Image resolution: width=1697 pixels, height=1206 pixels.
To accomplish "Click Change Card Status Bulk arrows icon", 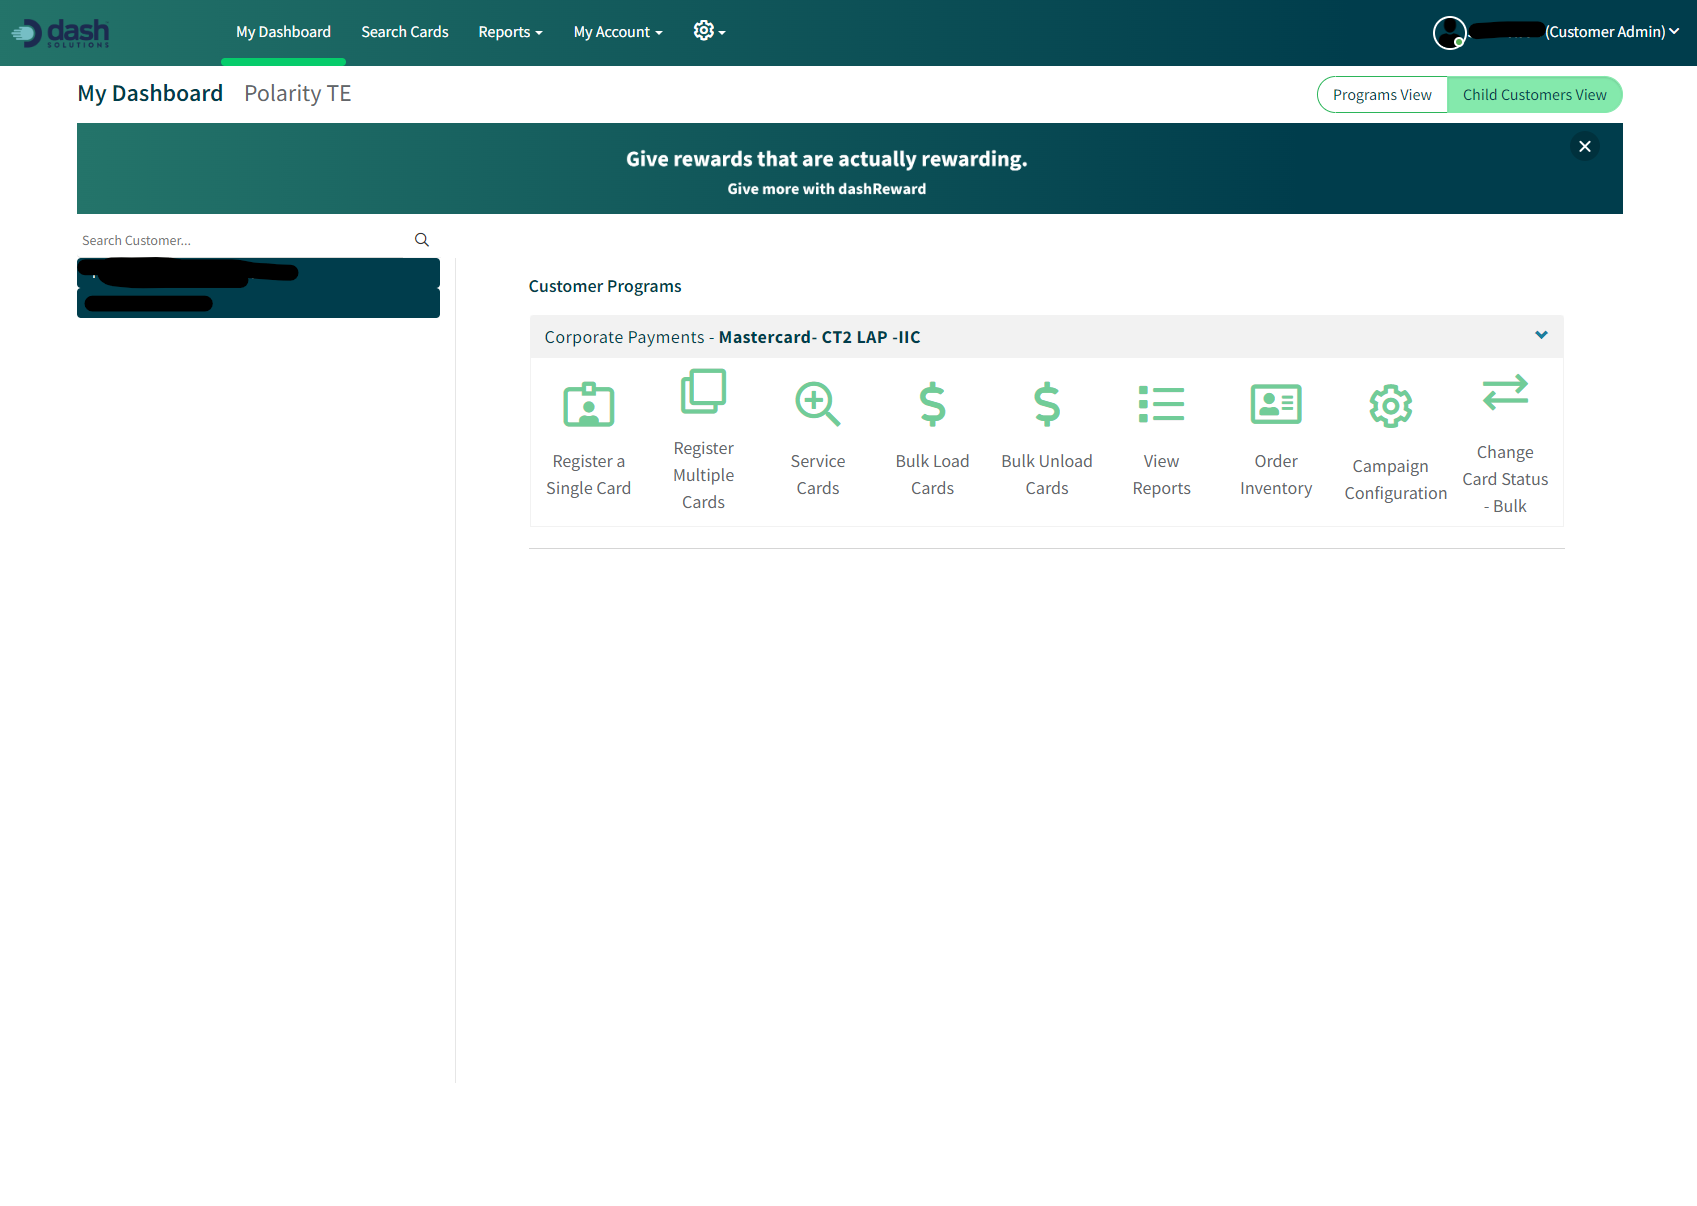I will point(1505,393).
